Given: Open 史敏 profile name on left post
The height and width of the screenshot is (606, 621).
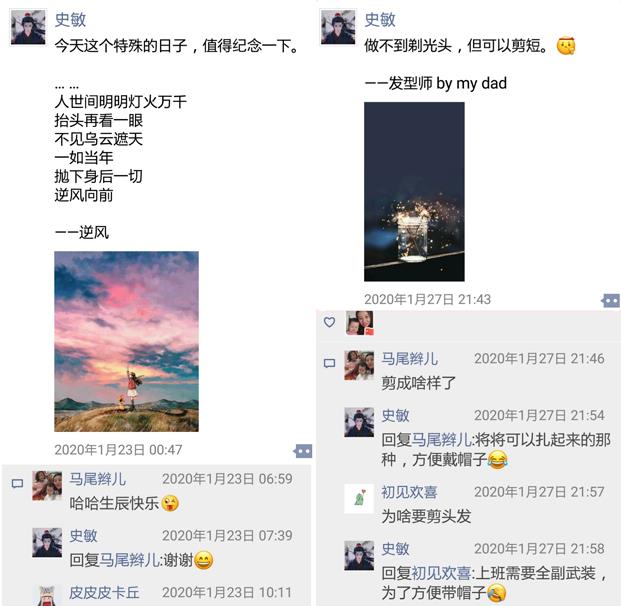Looking at the screenshot, I should click(x=70, y=20).
